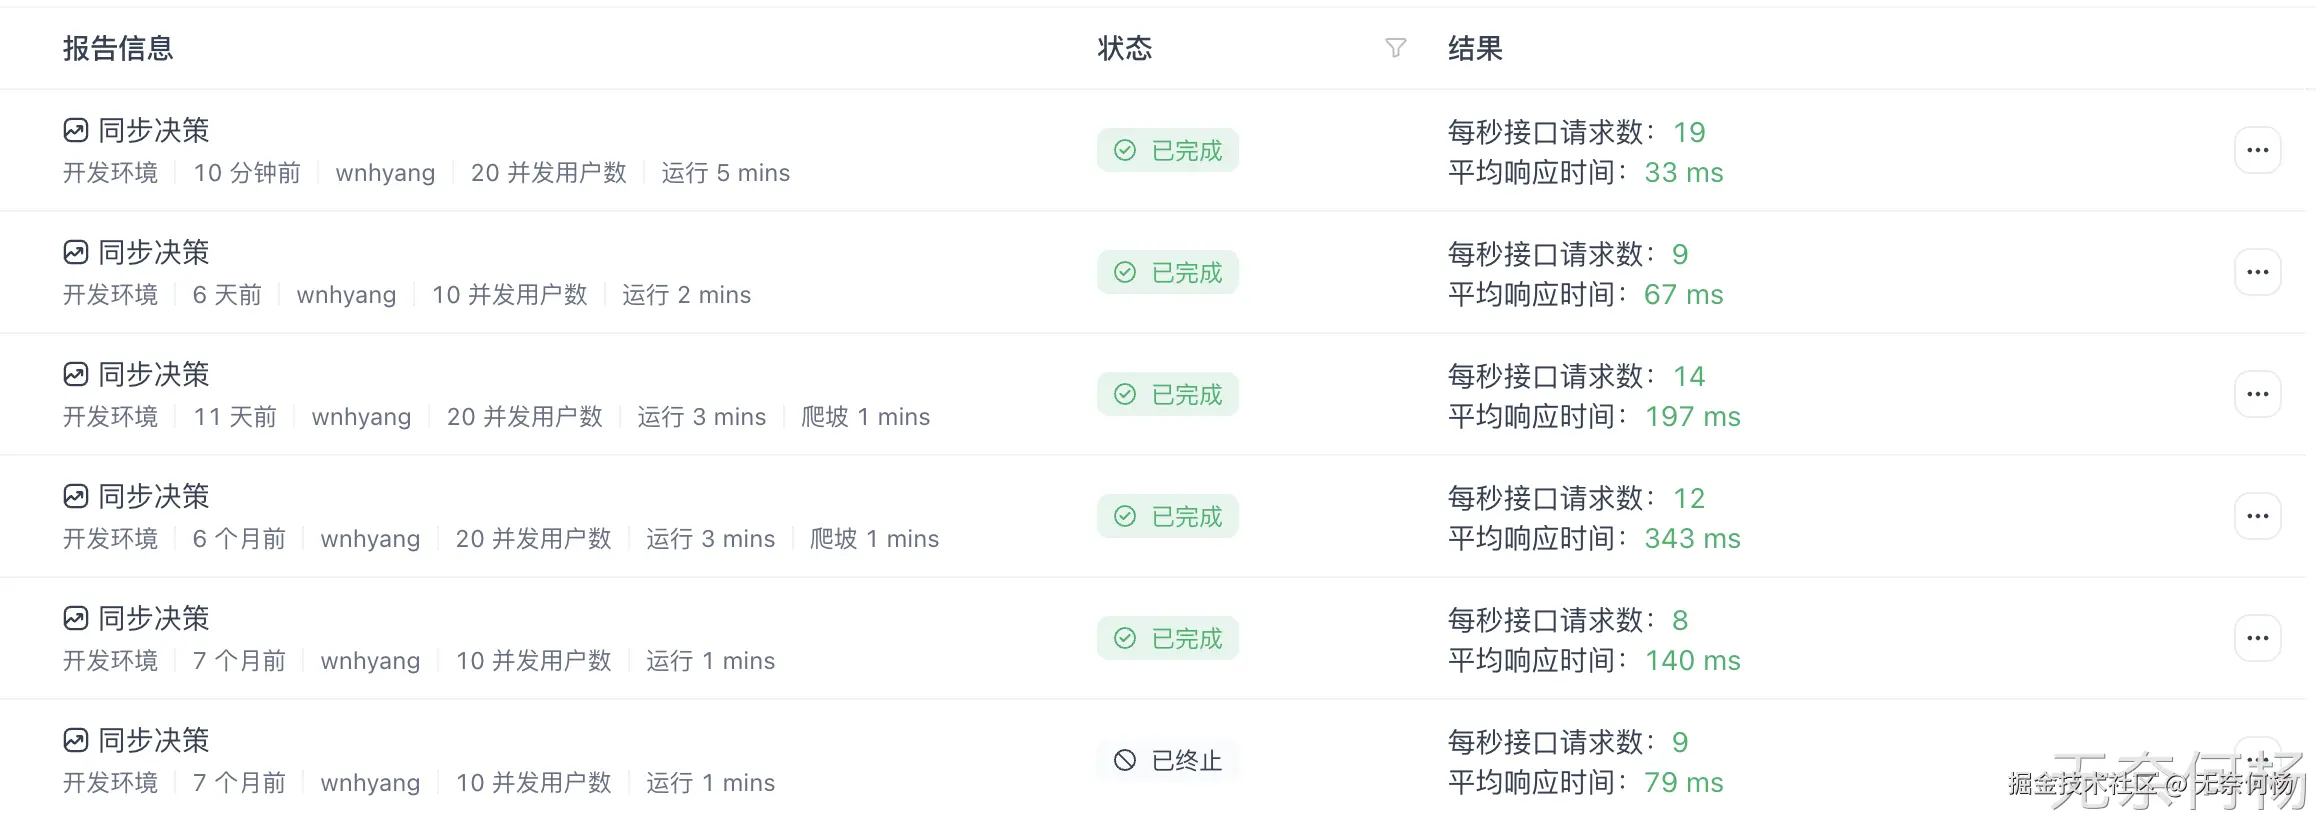Open the 同步决策 report with 67 ms response
Viewport: 2316px width, 820px height.
point(153,252)
